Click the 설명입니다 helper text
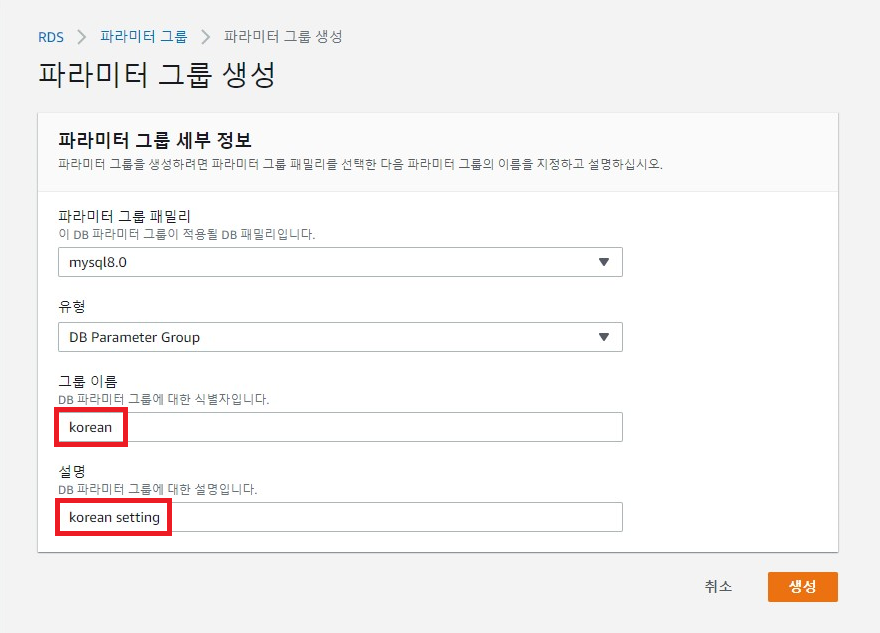 158,489
